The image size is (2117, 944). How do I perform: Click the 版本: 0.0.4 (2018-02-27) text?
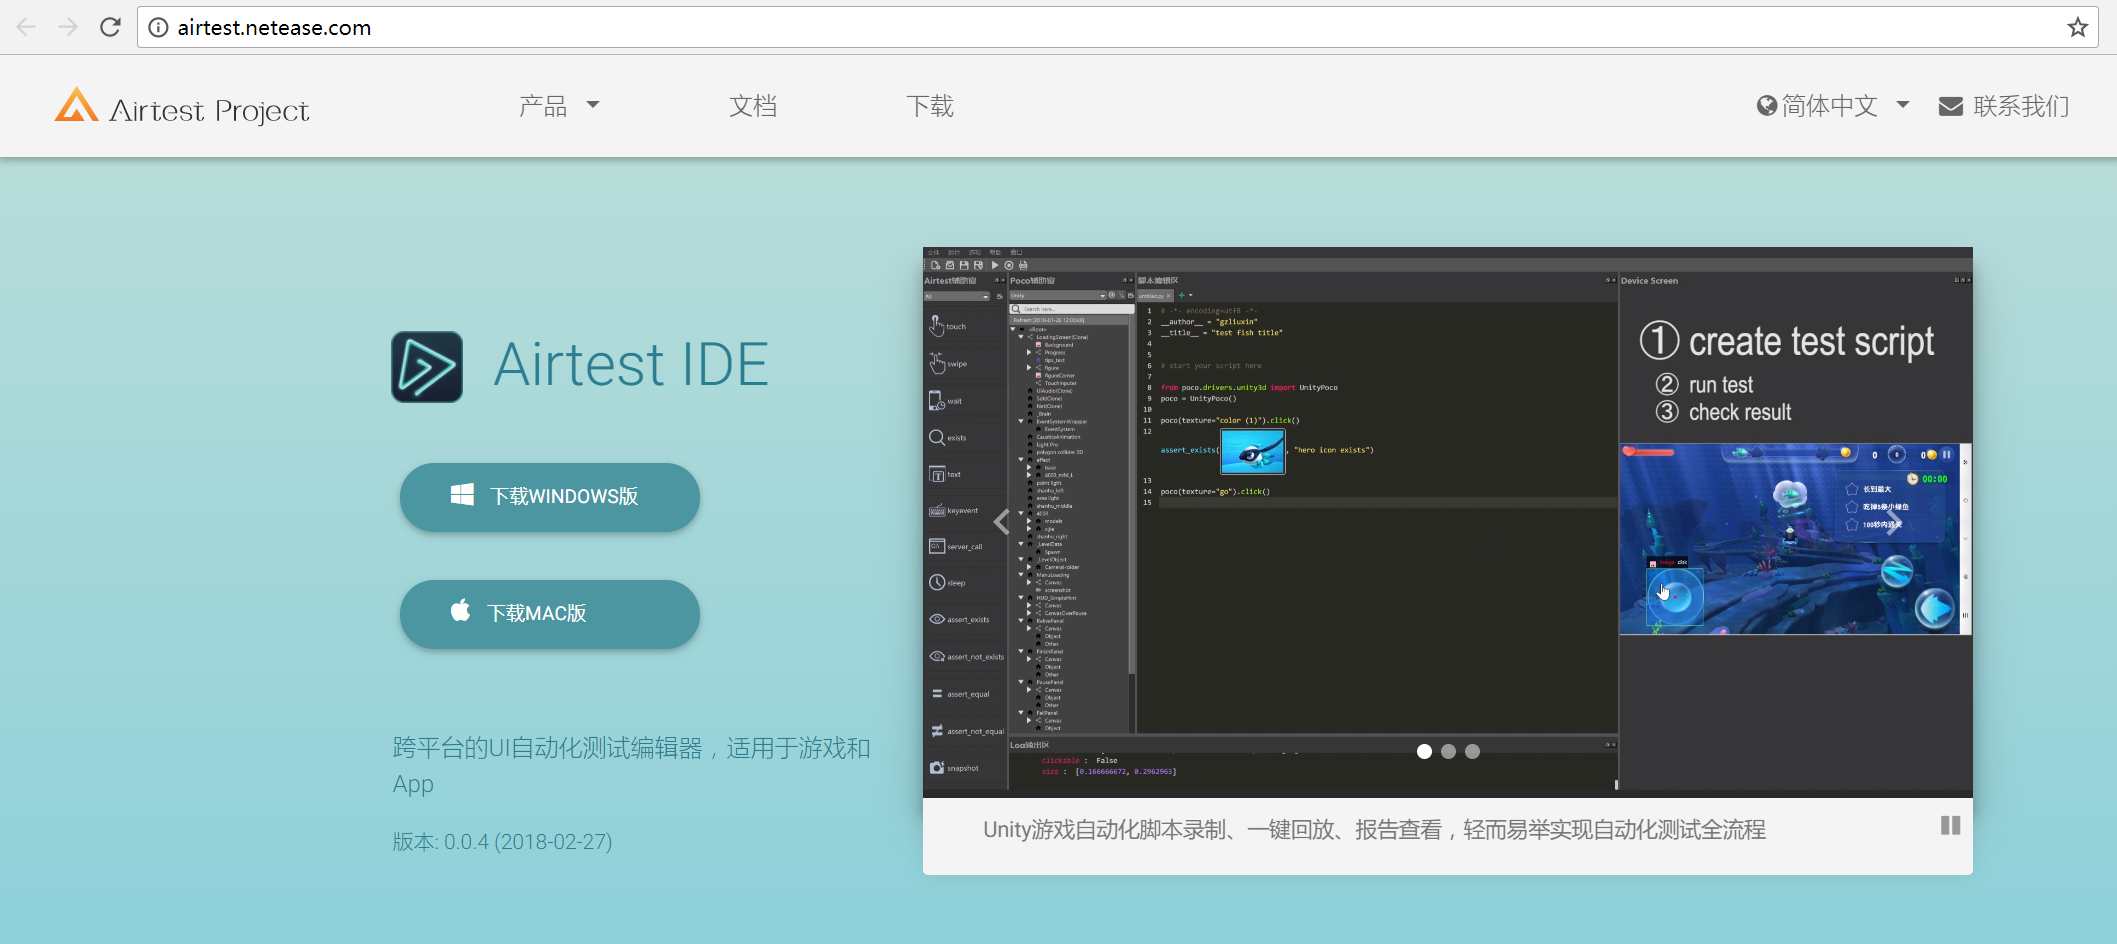tap(502, 842)
